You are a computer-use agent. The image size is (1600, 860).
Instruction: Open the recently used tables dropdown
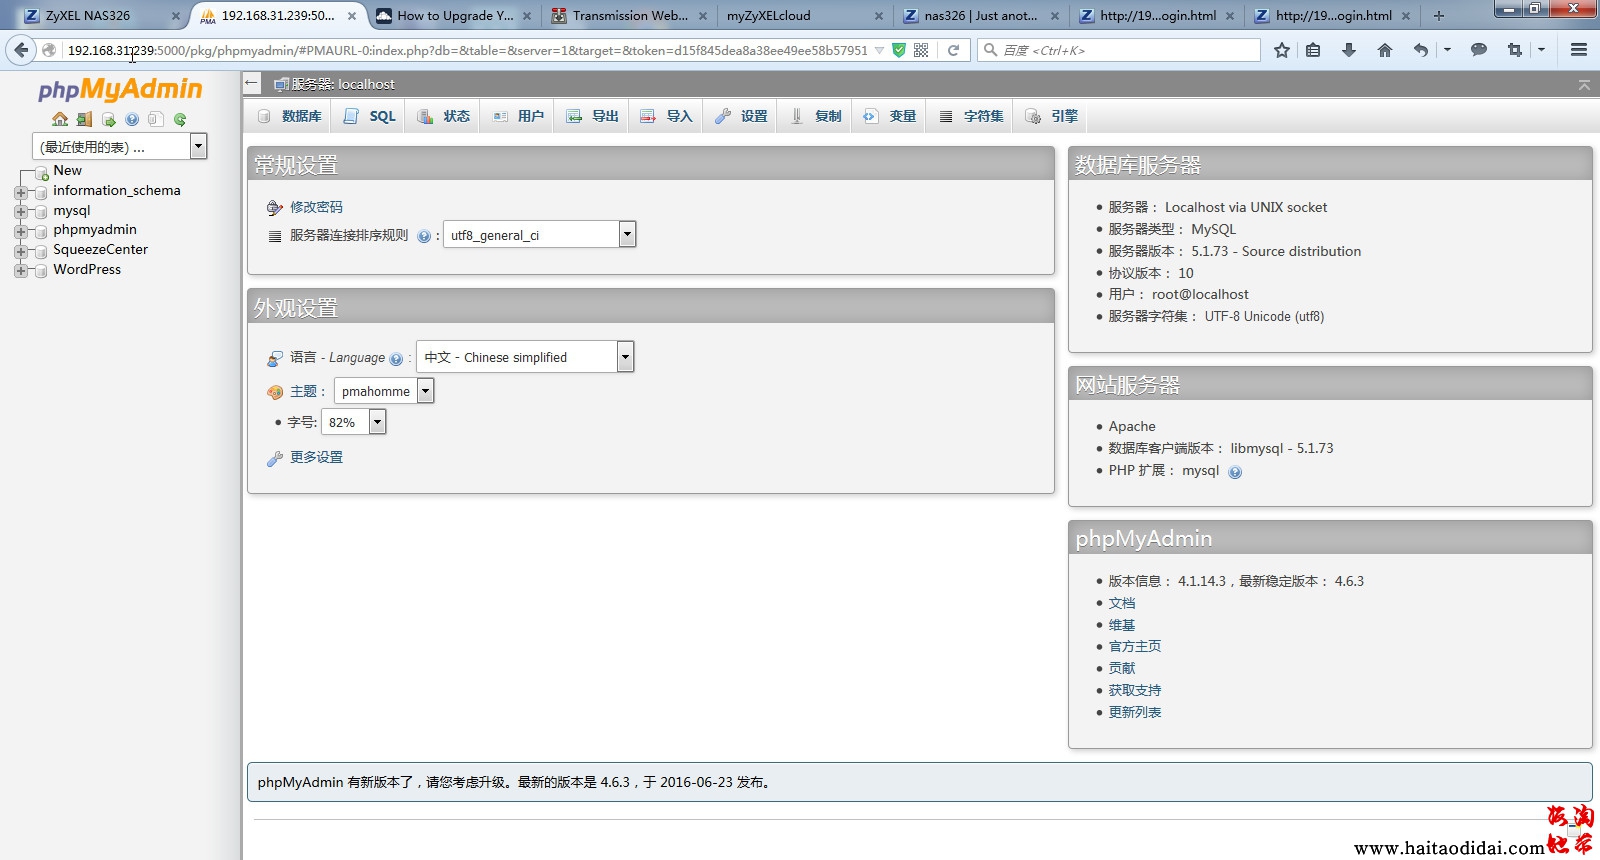coord(198,147)
